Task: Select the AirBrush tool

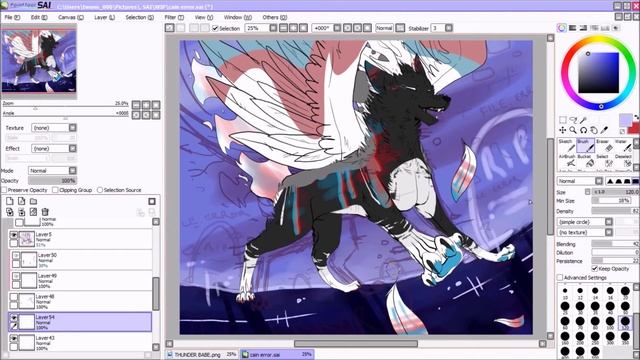Action: 567,161
